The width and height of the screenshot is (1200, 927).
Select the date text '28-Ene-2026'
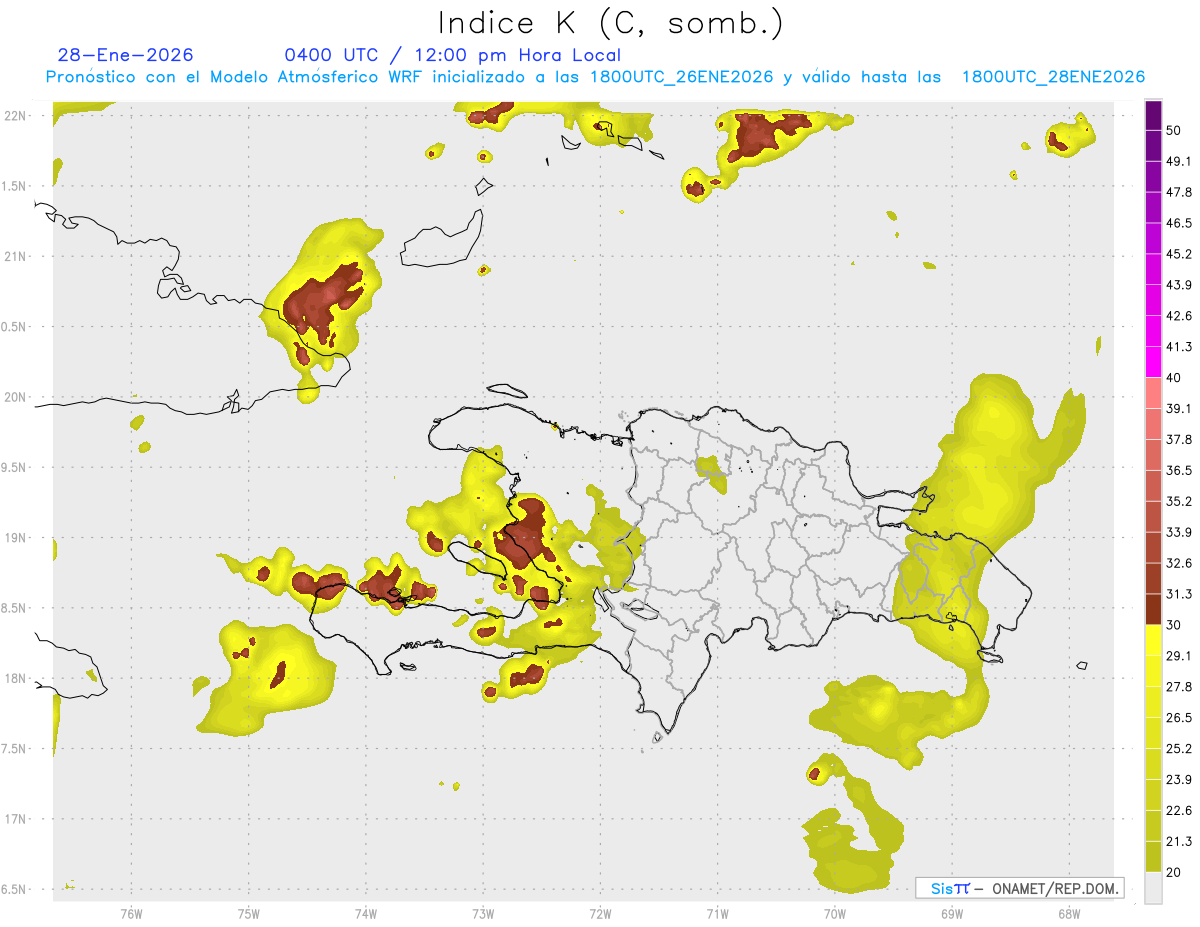pos(126,55)
